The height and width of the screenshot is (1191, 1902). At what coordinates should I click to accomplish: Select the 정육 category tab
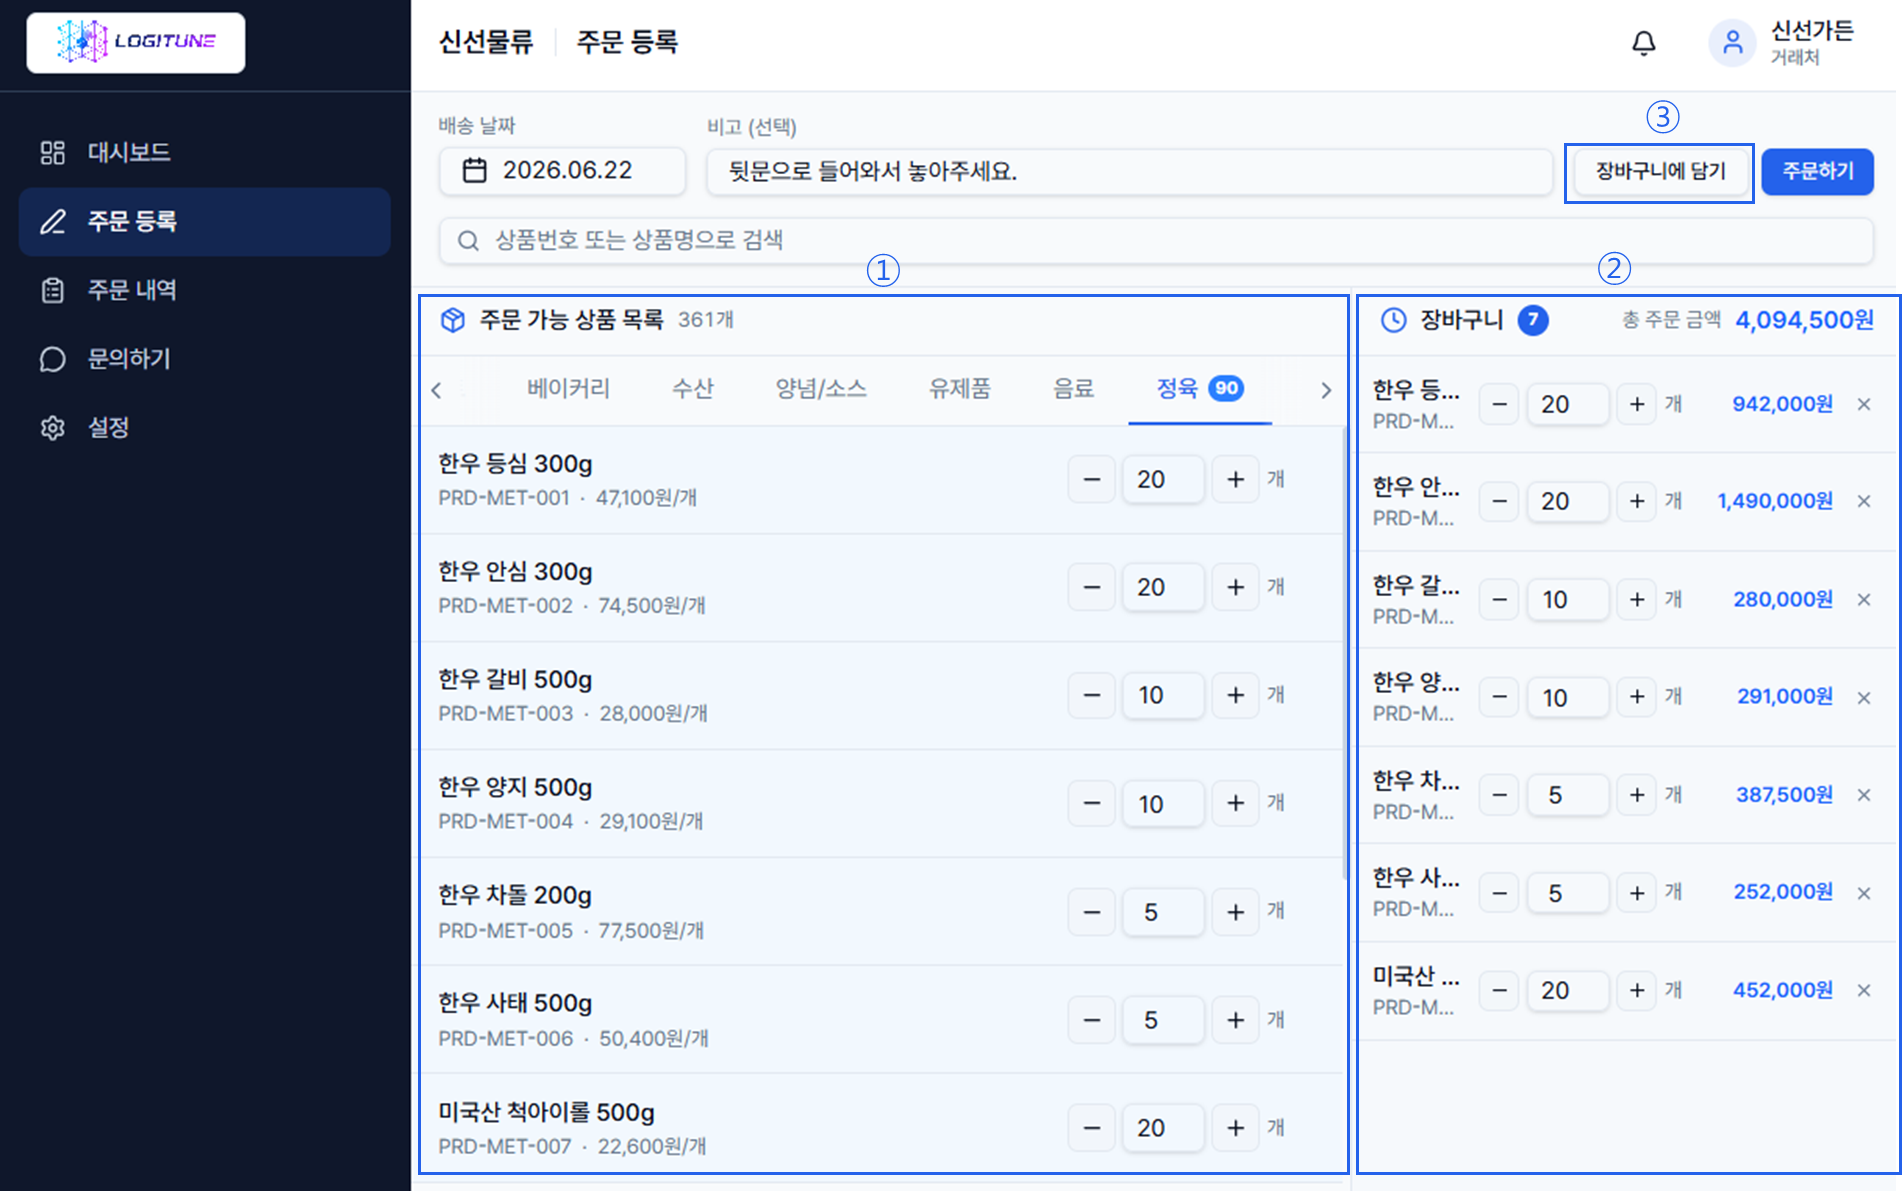(1199, 389)
